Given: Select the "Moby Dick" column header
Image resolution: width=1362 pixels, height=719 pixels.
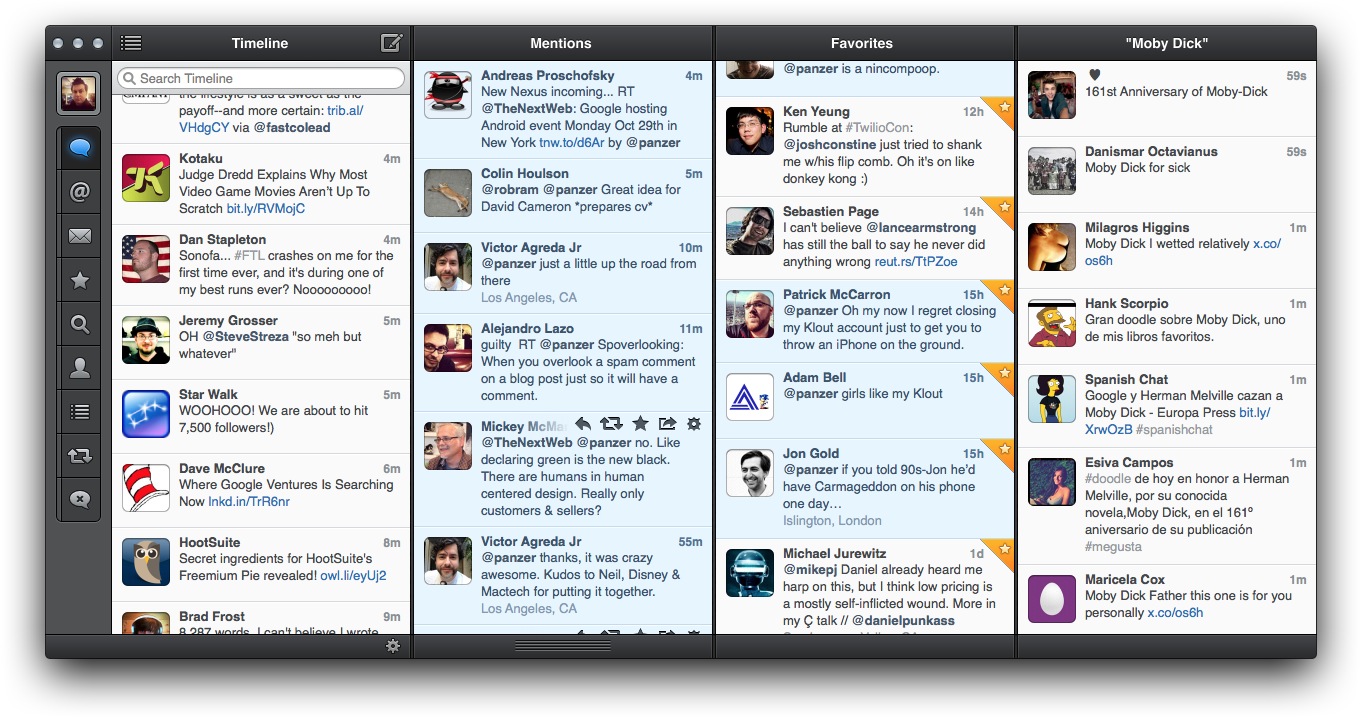Looking at the screenshot, I should pos(1167,43).
